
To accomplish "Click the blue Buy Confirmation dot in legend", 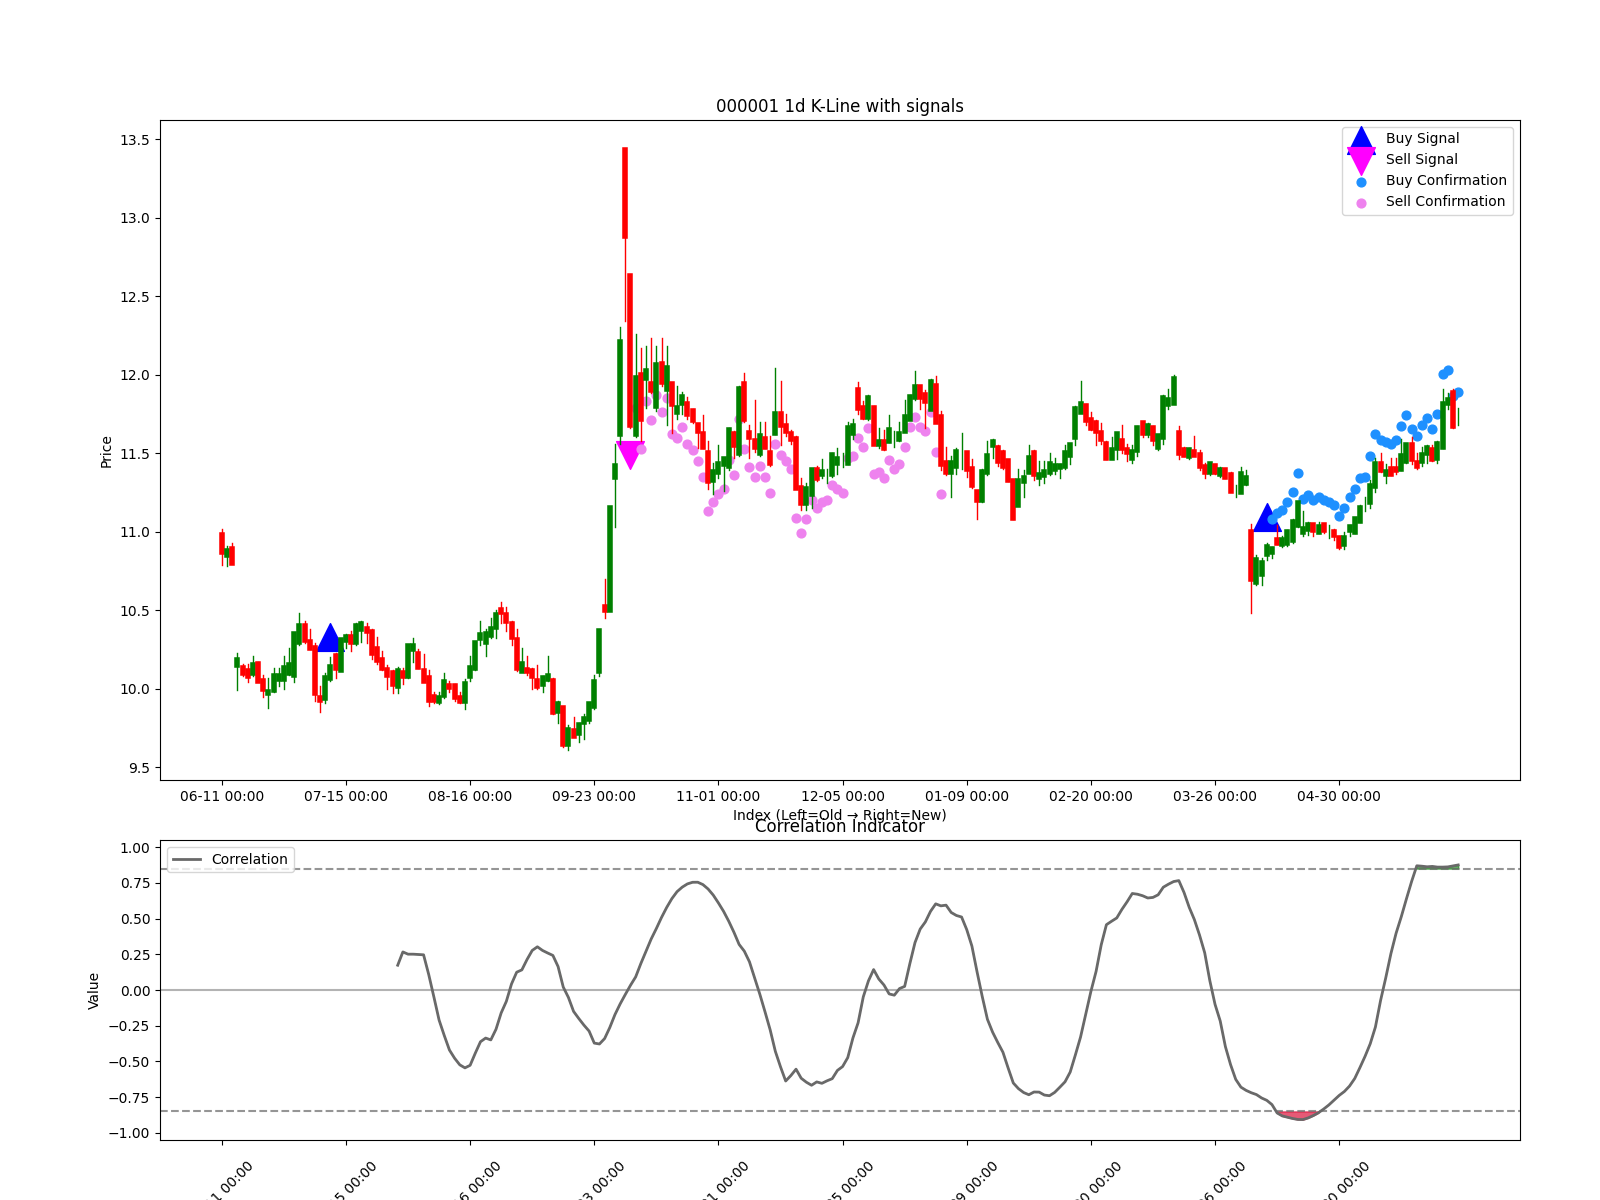I will coord(1361,182).
